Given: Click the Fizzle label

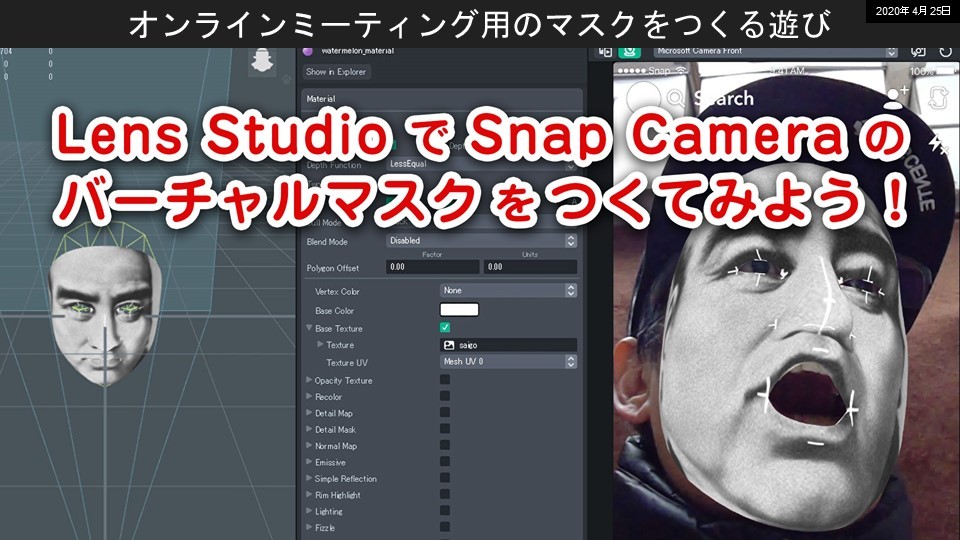Looking at the screenshot, I should pyautogui.click(x=325, y=528).
